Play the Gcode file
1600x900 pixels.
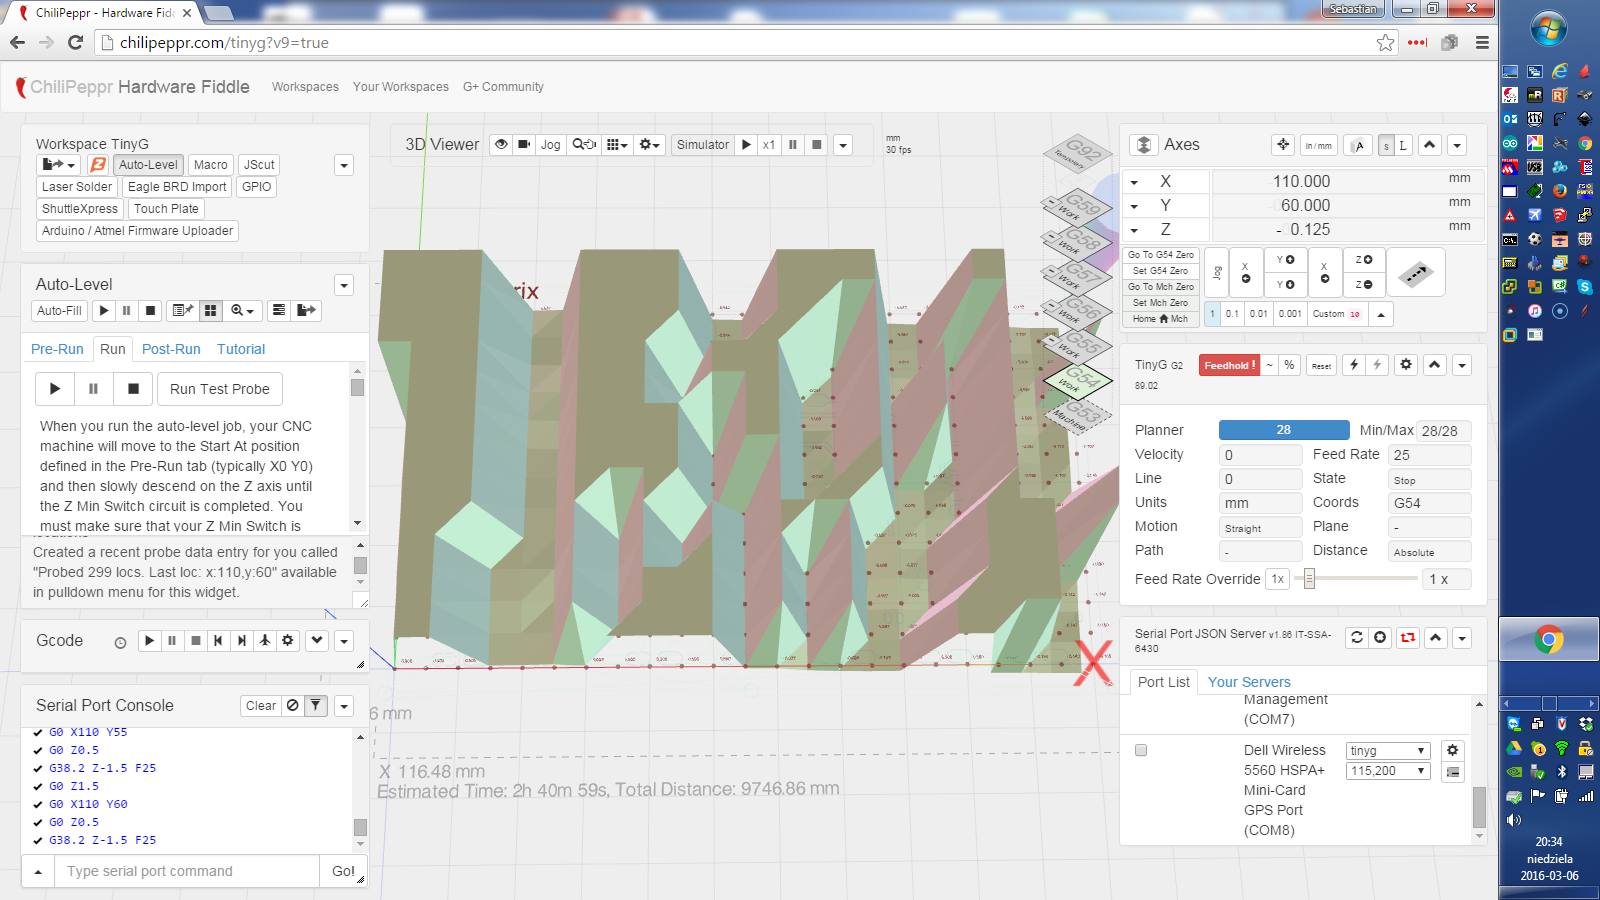click(x=149, y=641)
